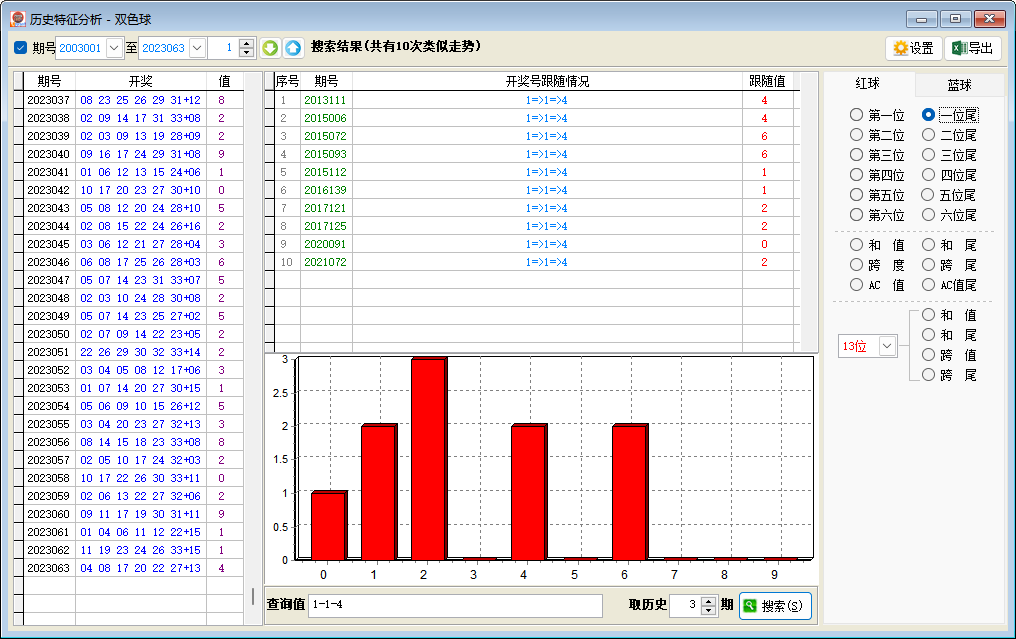Select the 第二位 radio button
The height and width of the screenshot is (639, 1016).
[857, 135]
